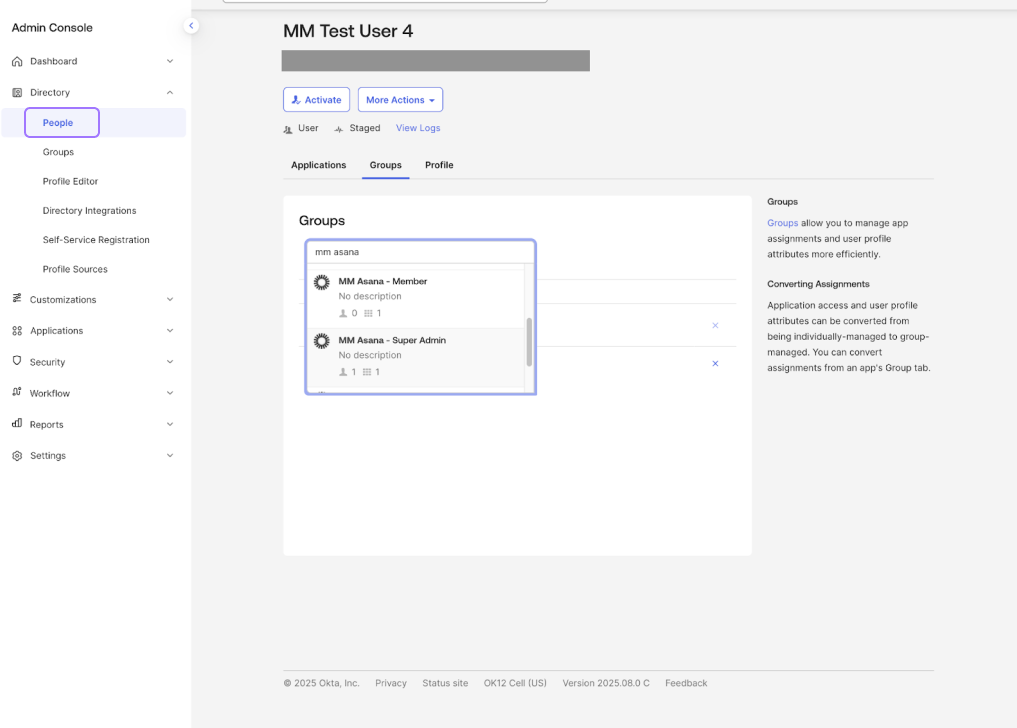This screenshot has width=1017, height=728.
Task: Click the group search input field
Action: click(420, 252)
